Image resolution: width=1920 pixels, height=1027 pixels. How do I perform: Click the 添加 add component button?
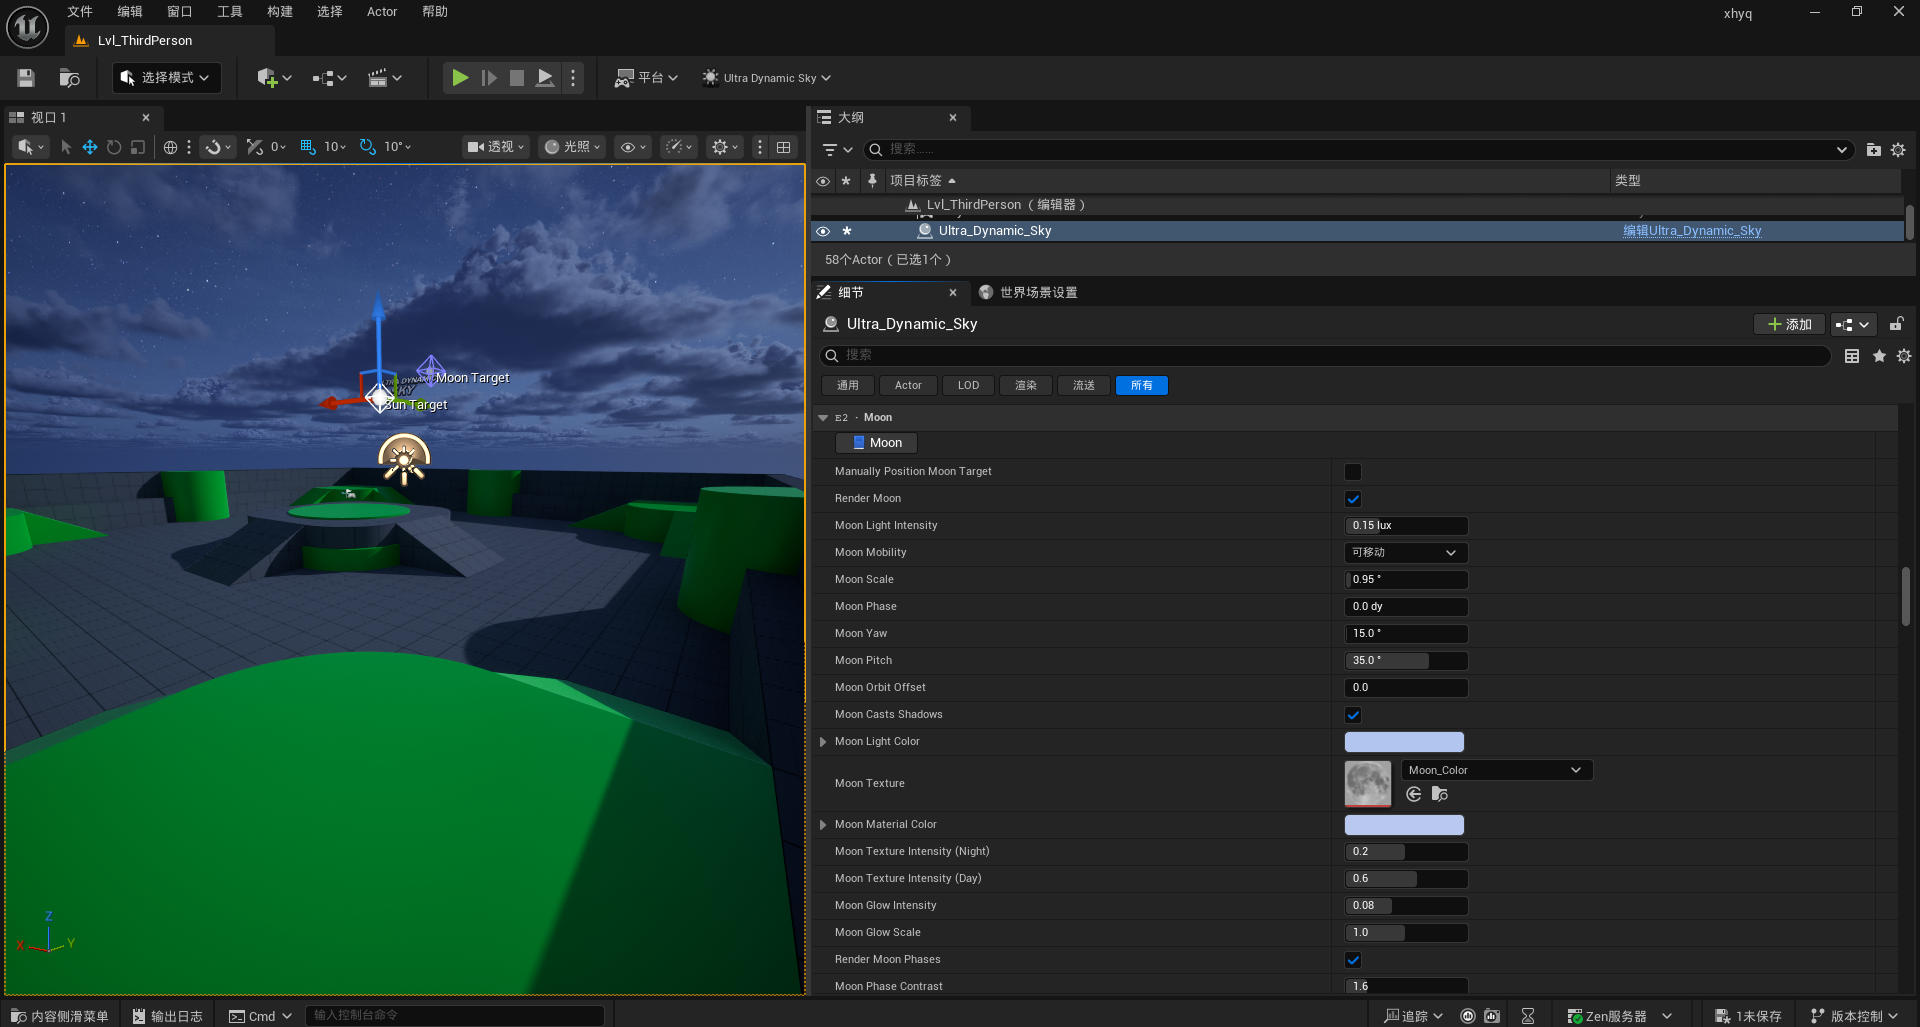click(1790, 324)
